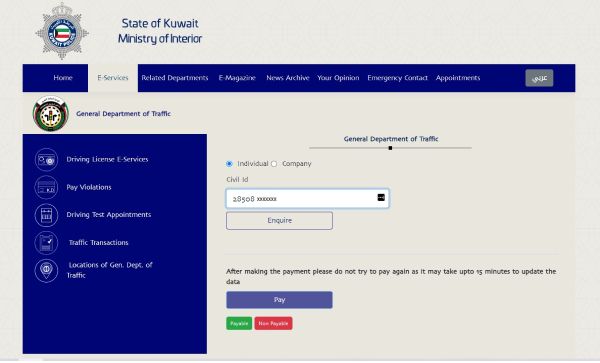Open the E-Magazine menu item
This screenshot has width=600, height=363.
click(x=237, y=78)
